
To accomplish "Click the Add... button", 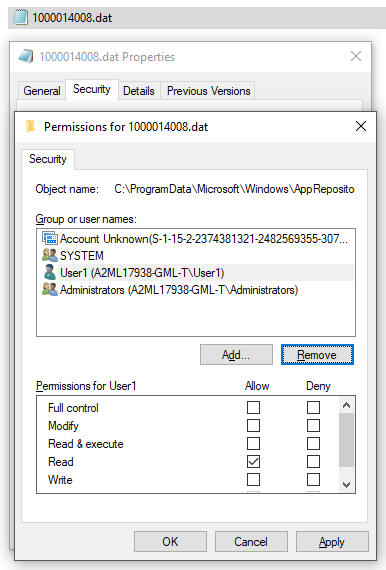I will click(236, 354).
